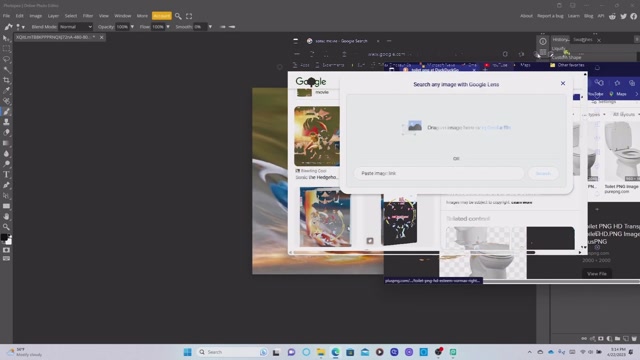
Task: Select the Eyedropper tool
Action: (x=6, y=91)
